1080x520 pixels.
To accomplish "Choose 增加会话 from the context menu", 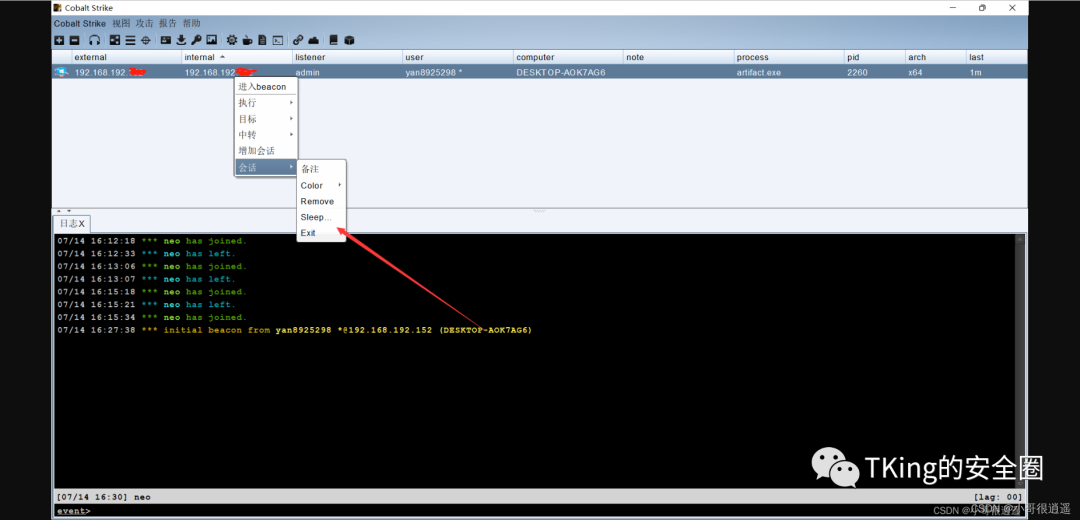I will (266, 151).
